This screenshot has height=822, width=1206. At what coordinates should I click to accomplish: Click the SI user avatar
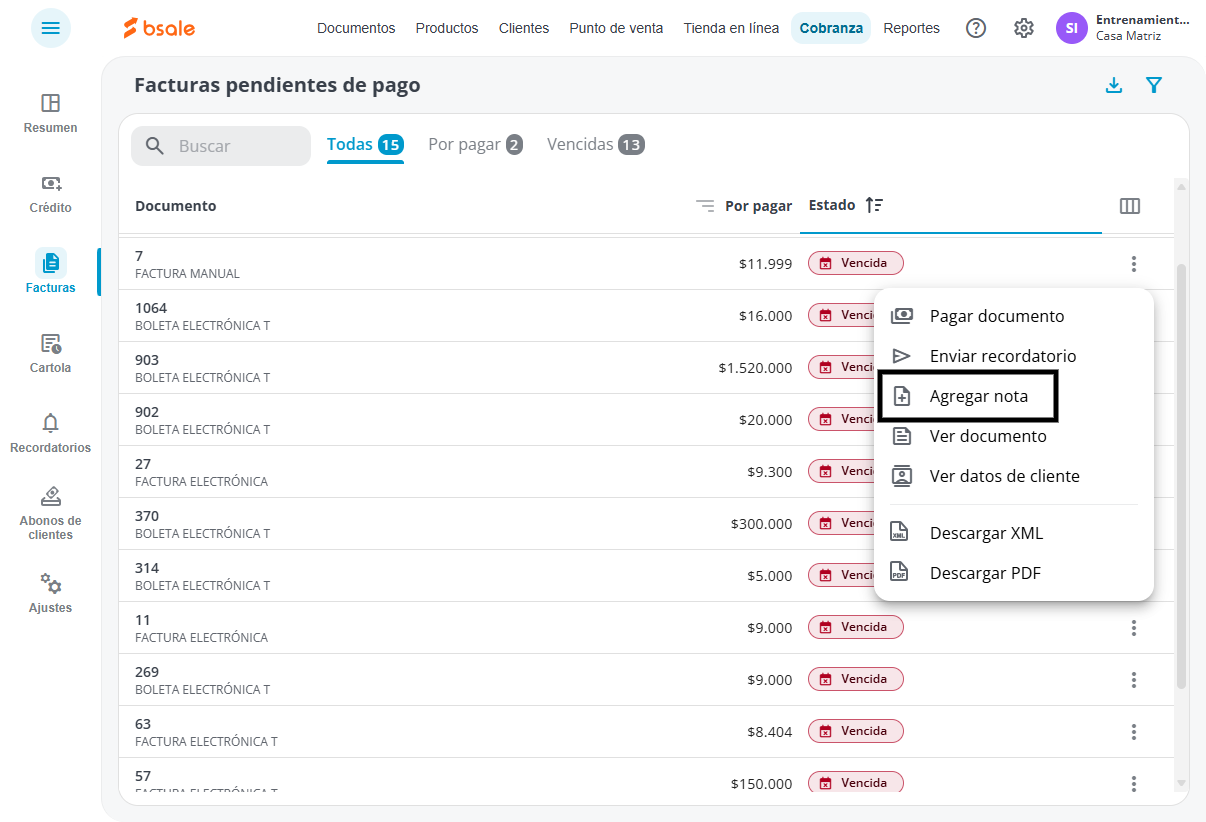click(x=1072, y=28)
